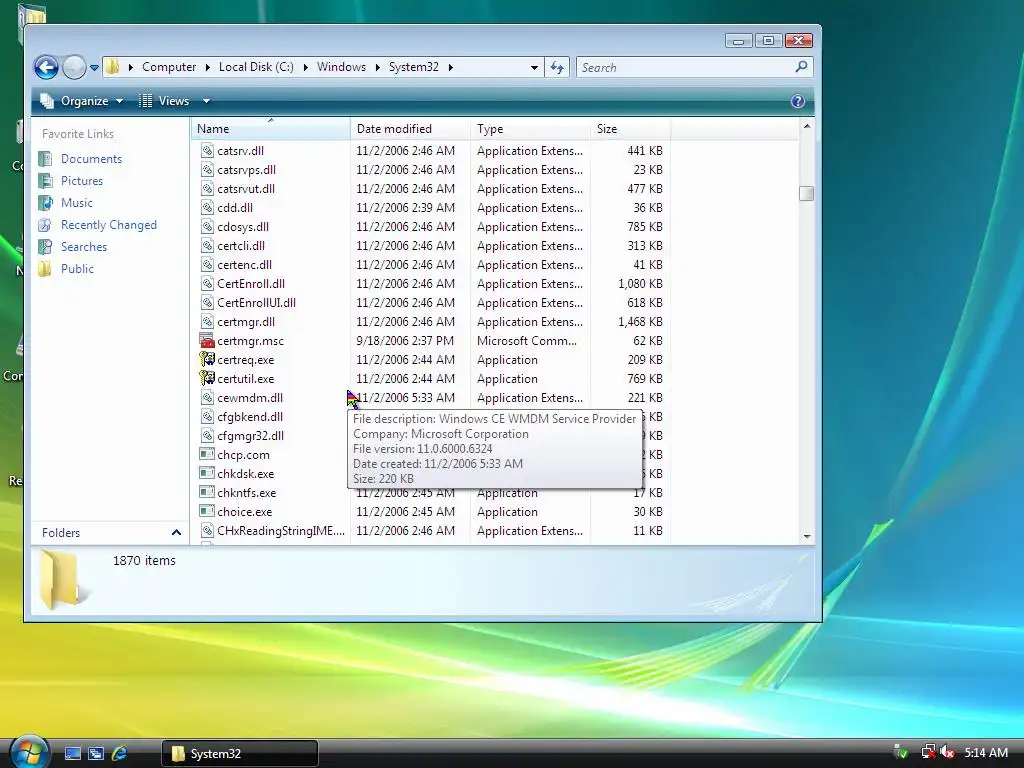The image size is (1024, 768).
Task: Select the cewmdm.dll file icon
Action: click(x=207, y=397)
